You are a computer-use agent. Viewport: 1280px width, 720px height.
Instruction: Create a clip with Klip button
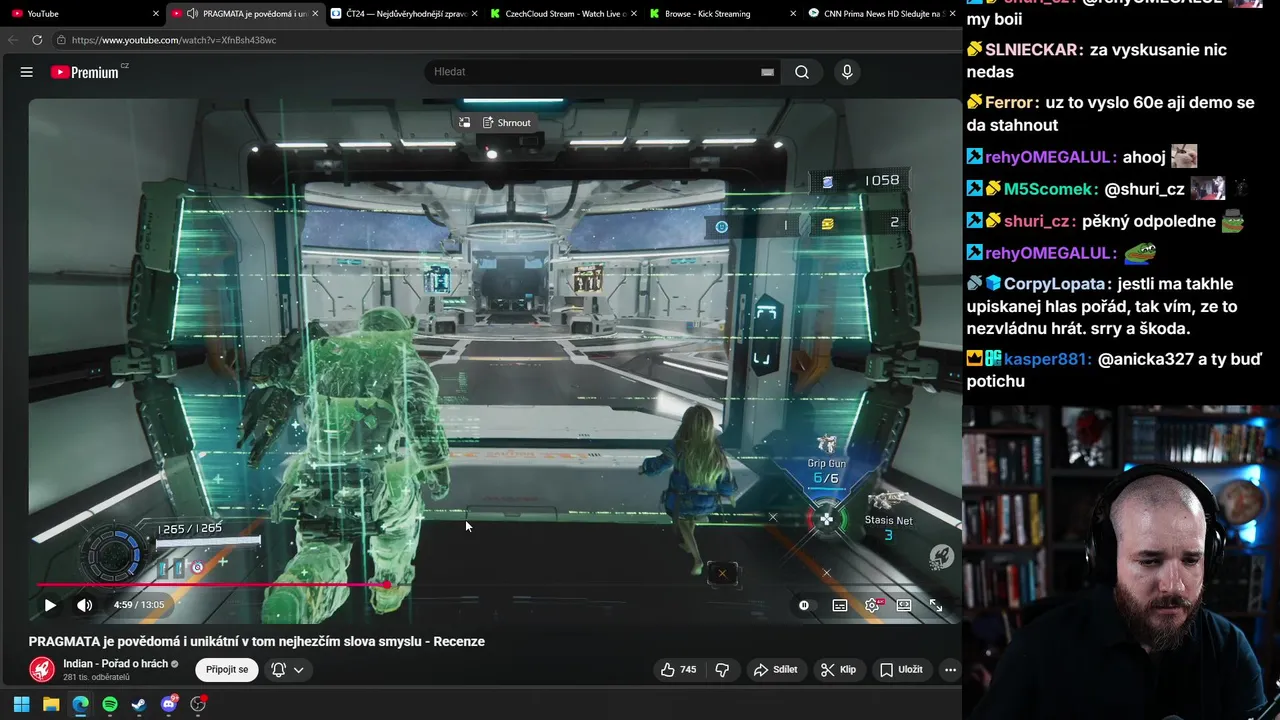click(838, 670)
